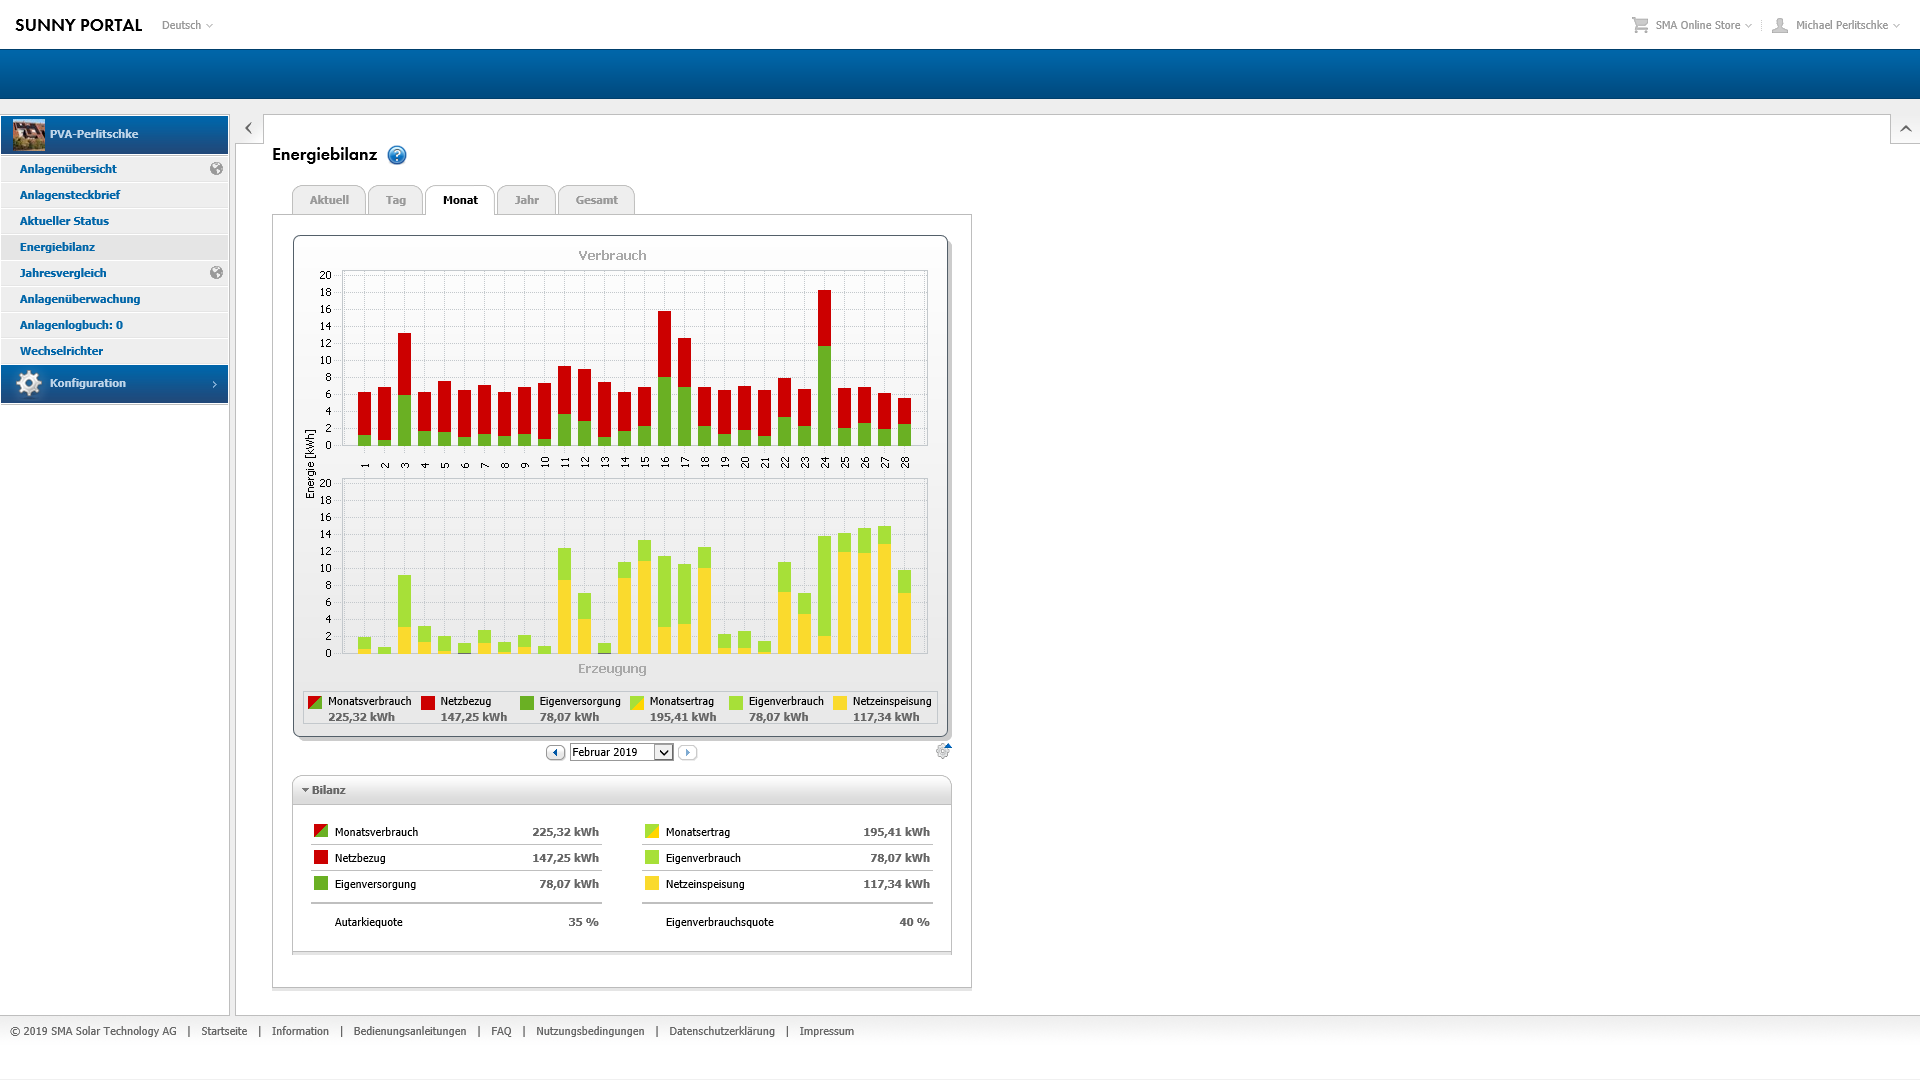The image size is (1920, 1080).
Task: Collapse the left sidebar with arrow
Action: click(249, 128)
